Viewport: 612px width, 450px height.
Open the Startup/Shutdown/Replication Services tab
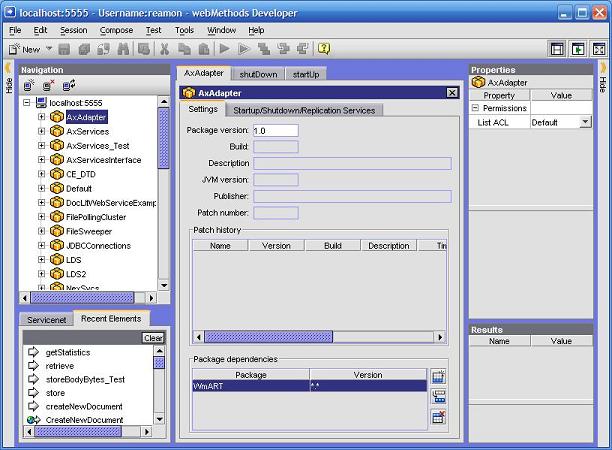tap(304, 110)
